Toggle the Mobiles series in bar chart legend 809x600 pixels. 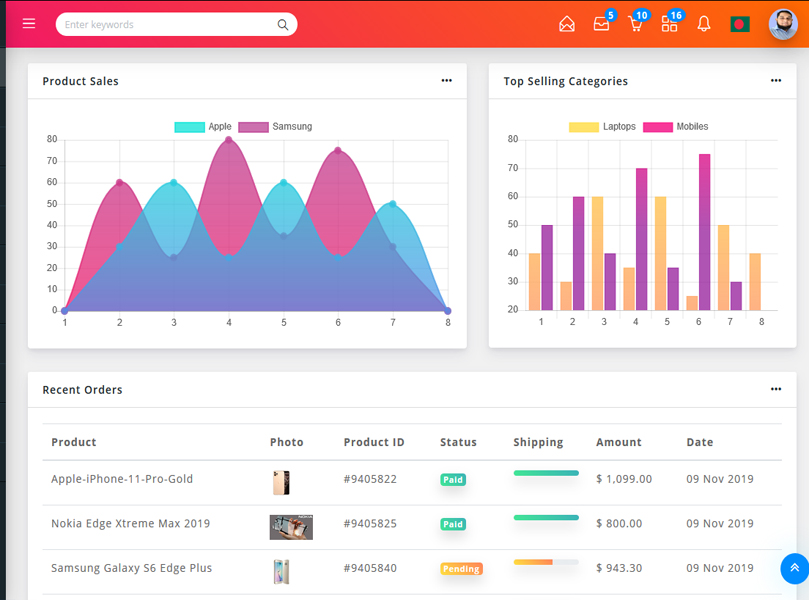coord(676,127)
